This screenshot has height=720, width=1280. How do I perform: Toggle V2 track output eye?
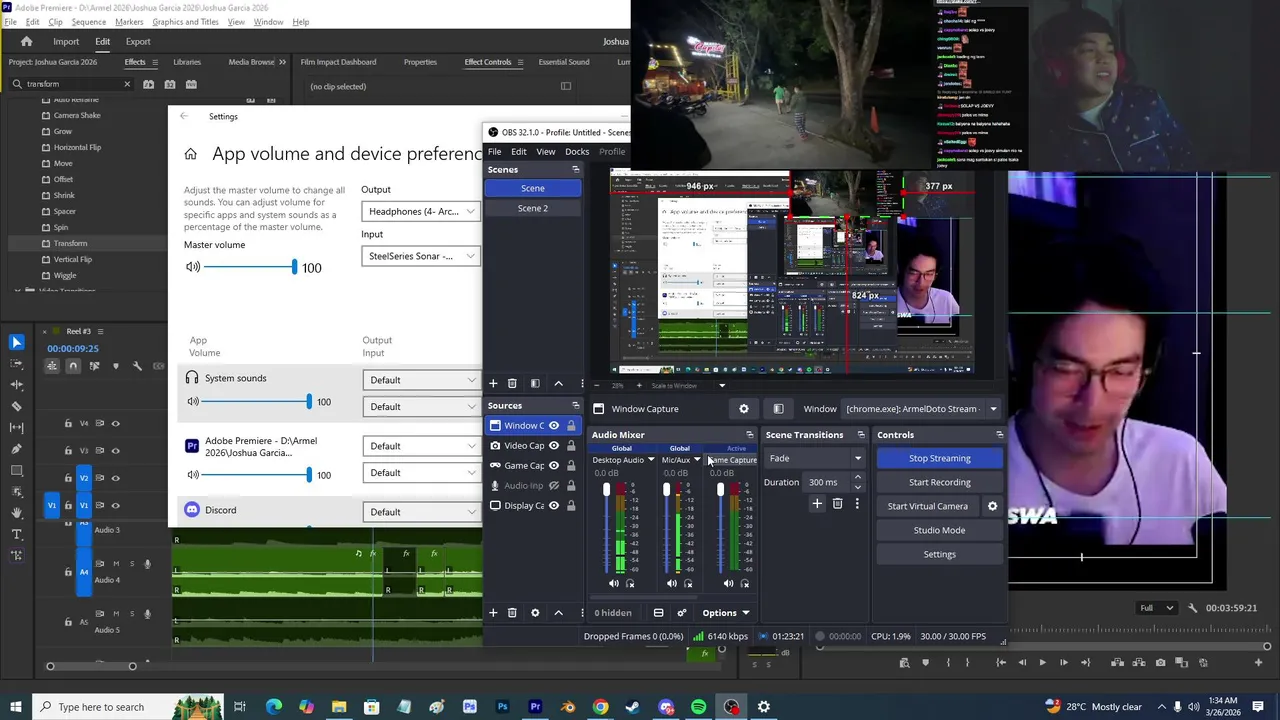click(115, 478)
